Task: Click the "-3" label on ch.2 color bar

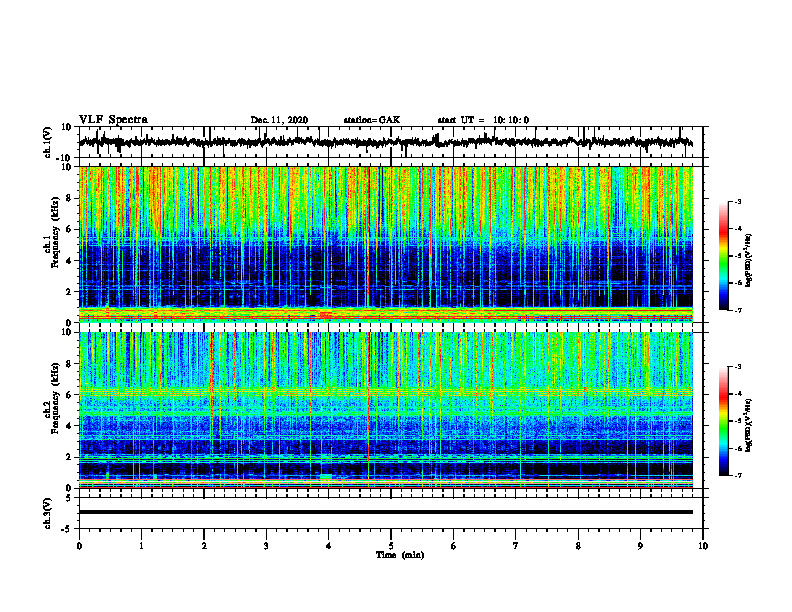Action: [738, 367]
